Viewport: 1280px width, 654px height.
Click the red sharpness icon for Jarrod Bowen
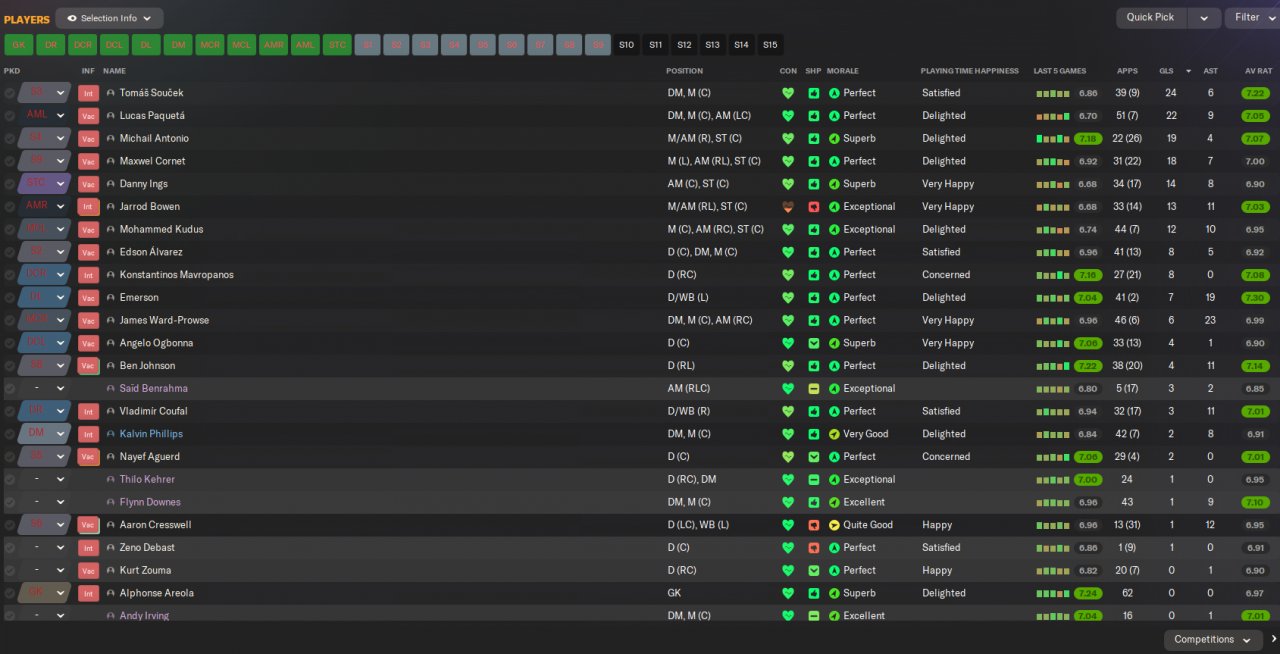coord(813,207)
